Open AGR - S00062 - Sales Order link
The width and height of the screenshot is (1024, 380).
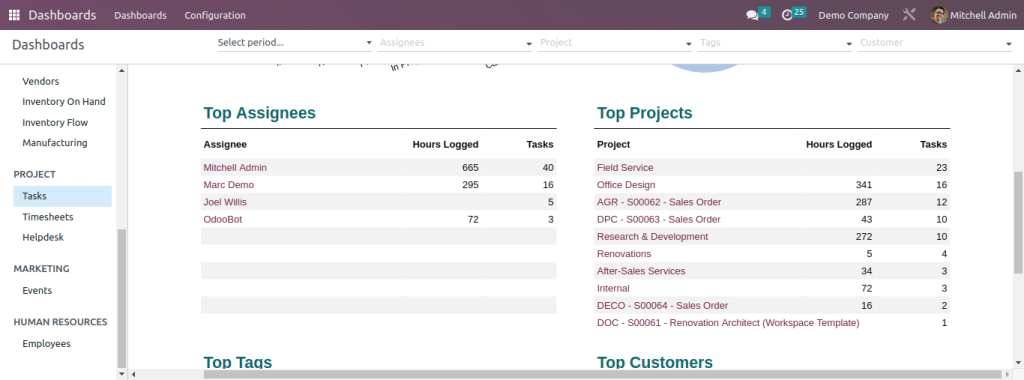coord(659,202)
